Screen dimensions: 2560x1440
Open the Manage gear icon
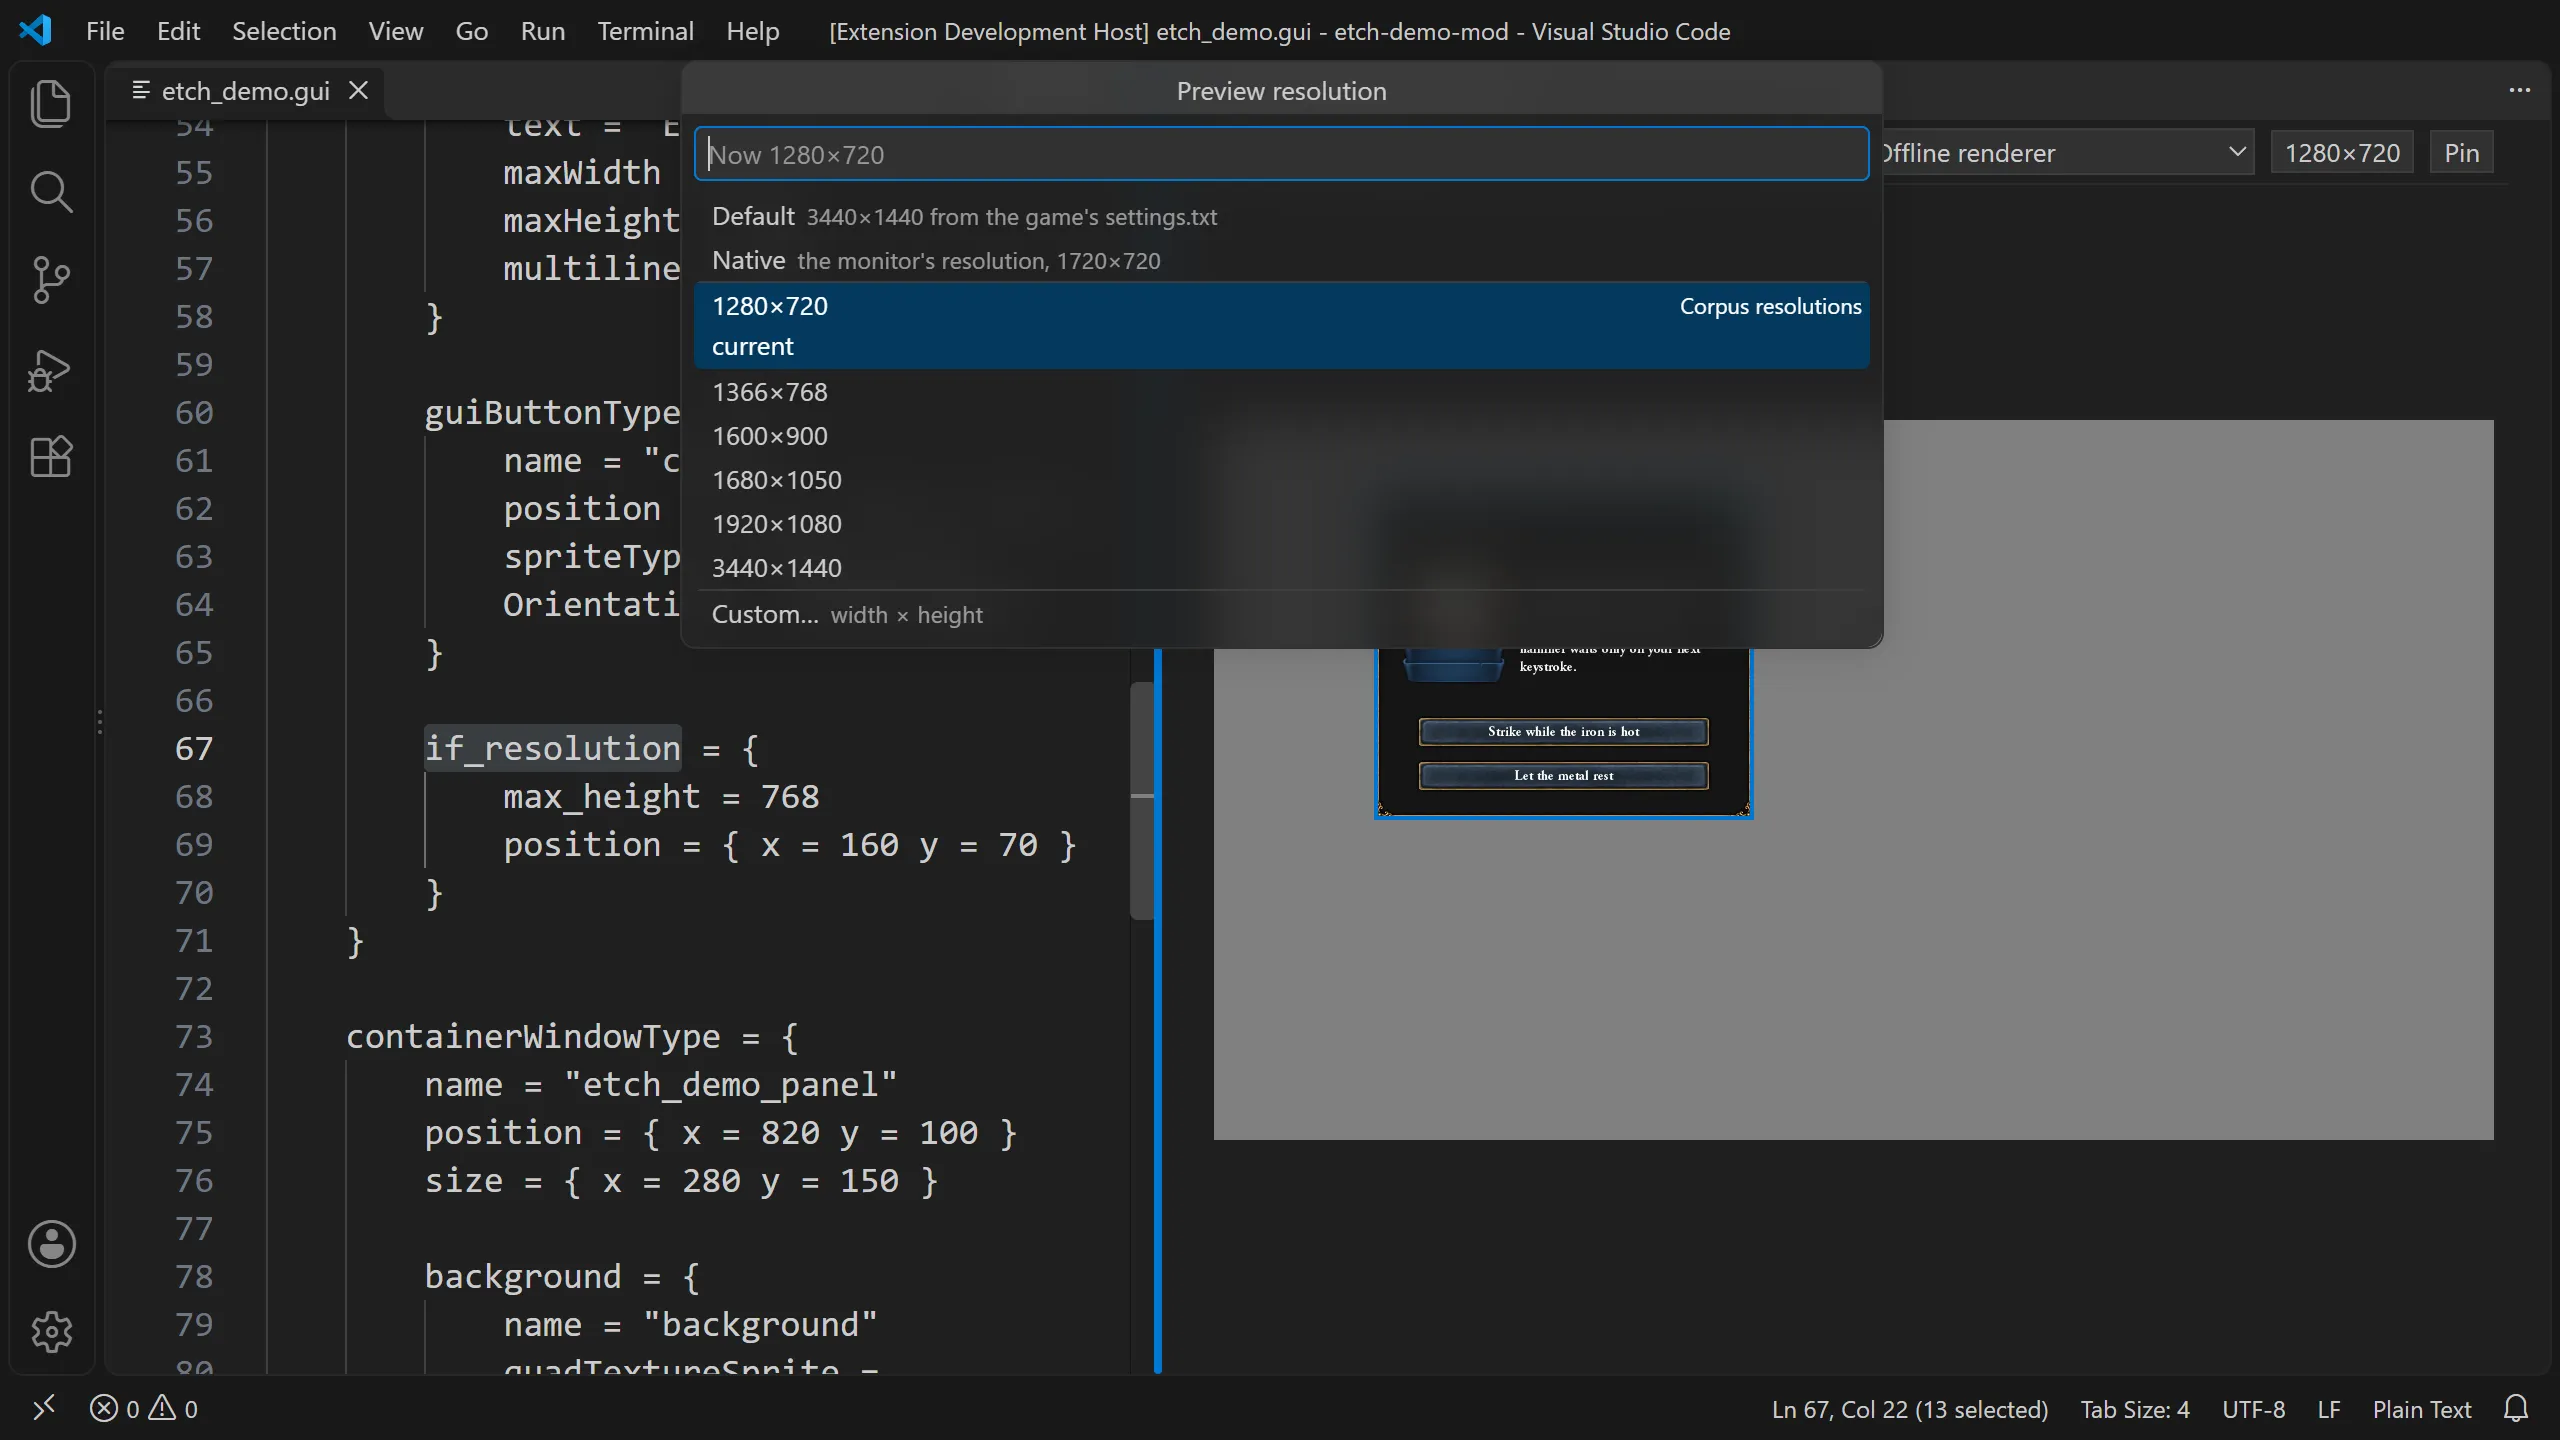click(x=51, y=1331)
